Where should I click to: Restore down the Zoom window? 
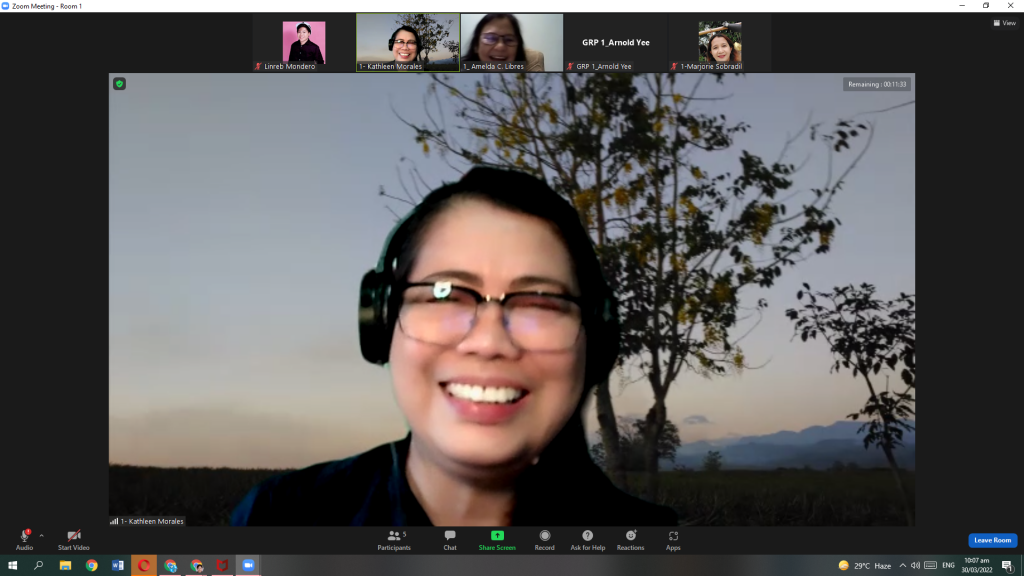coord(986,5)
